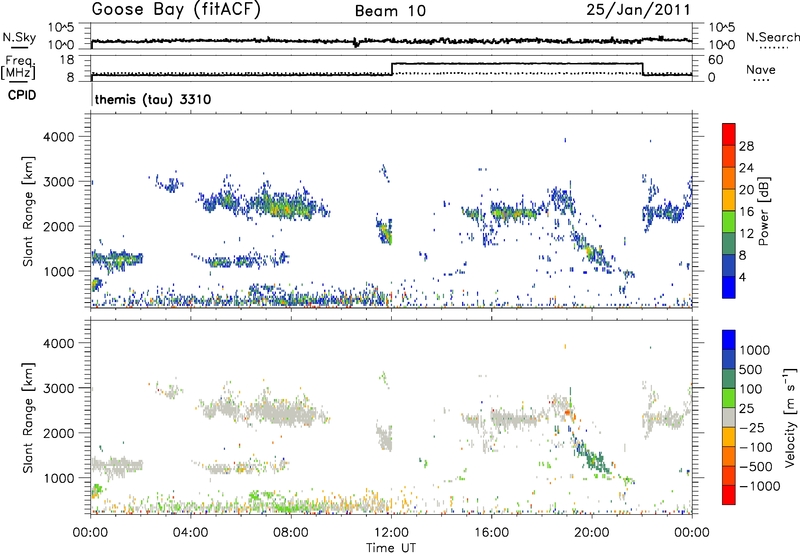Image resolution: width=800 pixels, height=554 pixels.
Task: Click the dark blue top segment of Velocity color bar
Action: click(729, 340)
